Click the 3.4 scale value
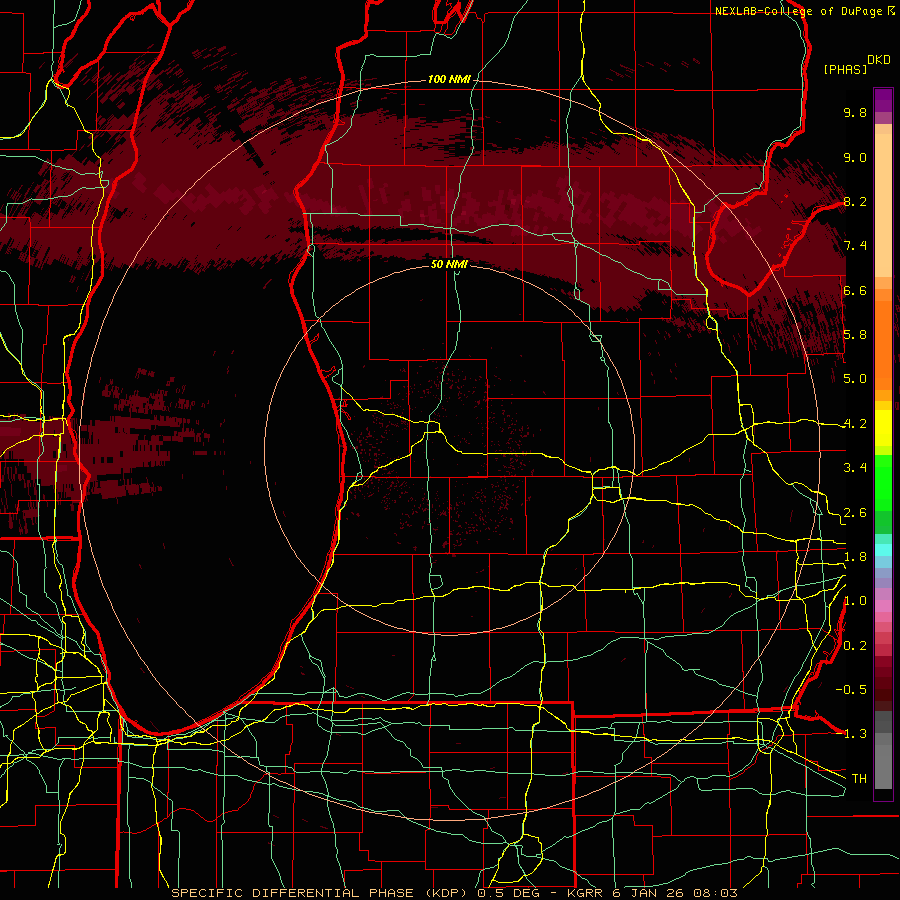Image resolution: width=900 pixels, height=900 pixels. (855, 468)
